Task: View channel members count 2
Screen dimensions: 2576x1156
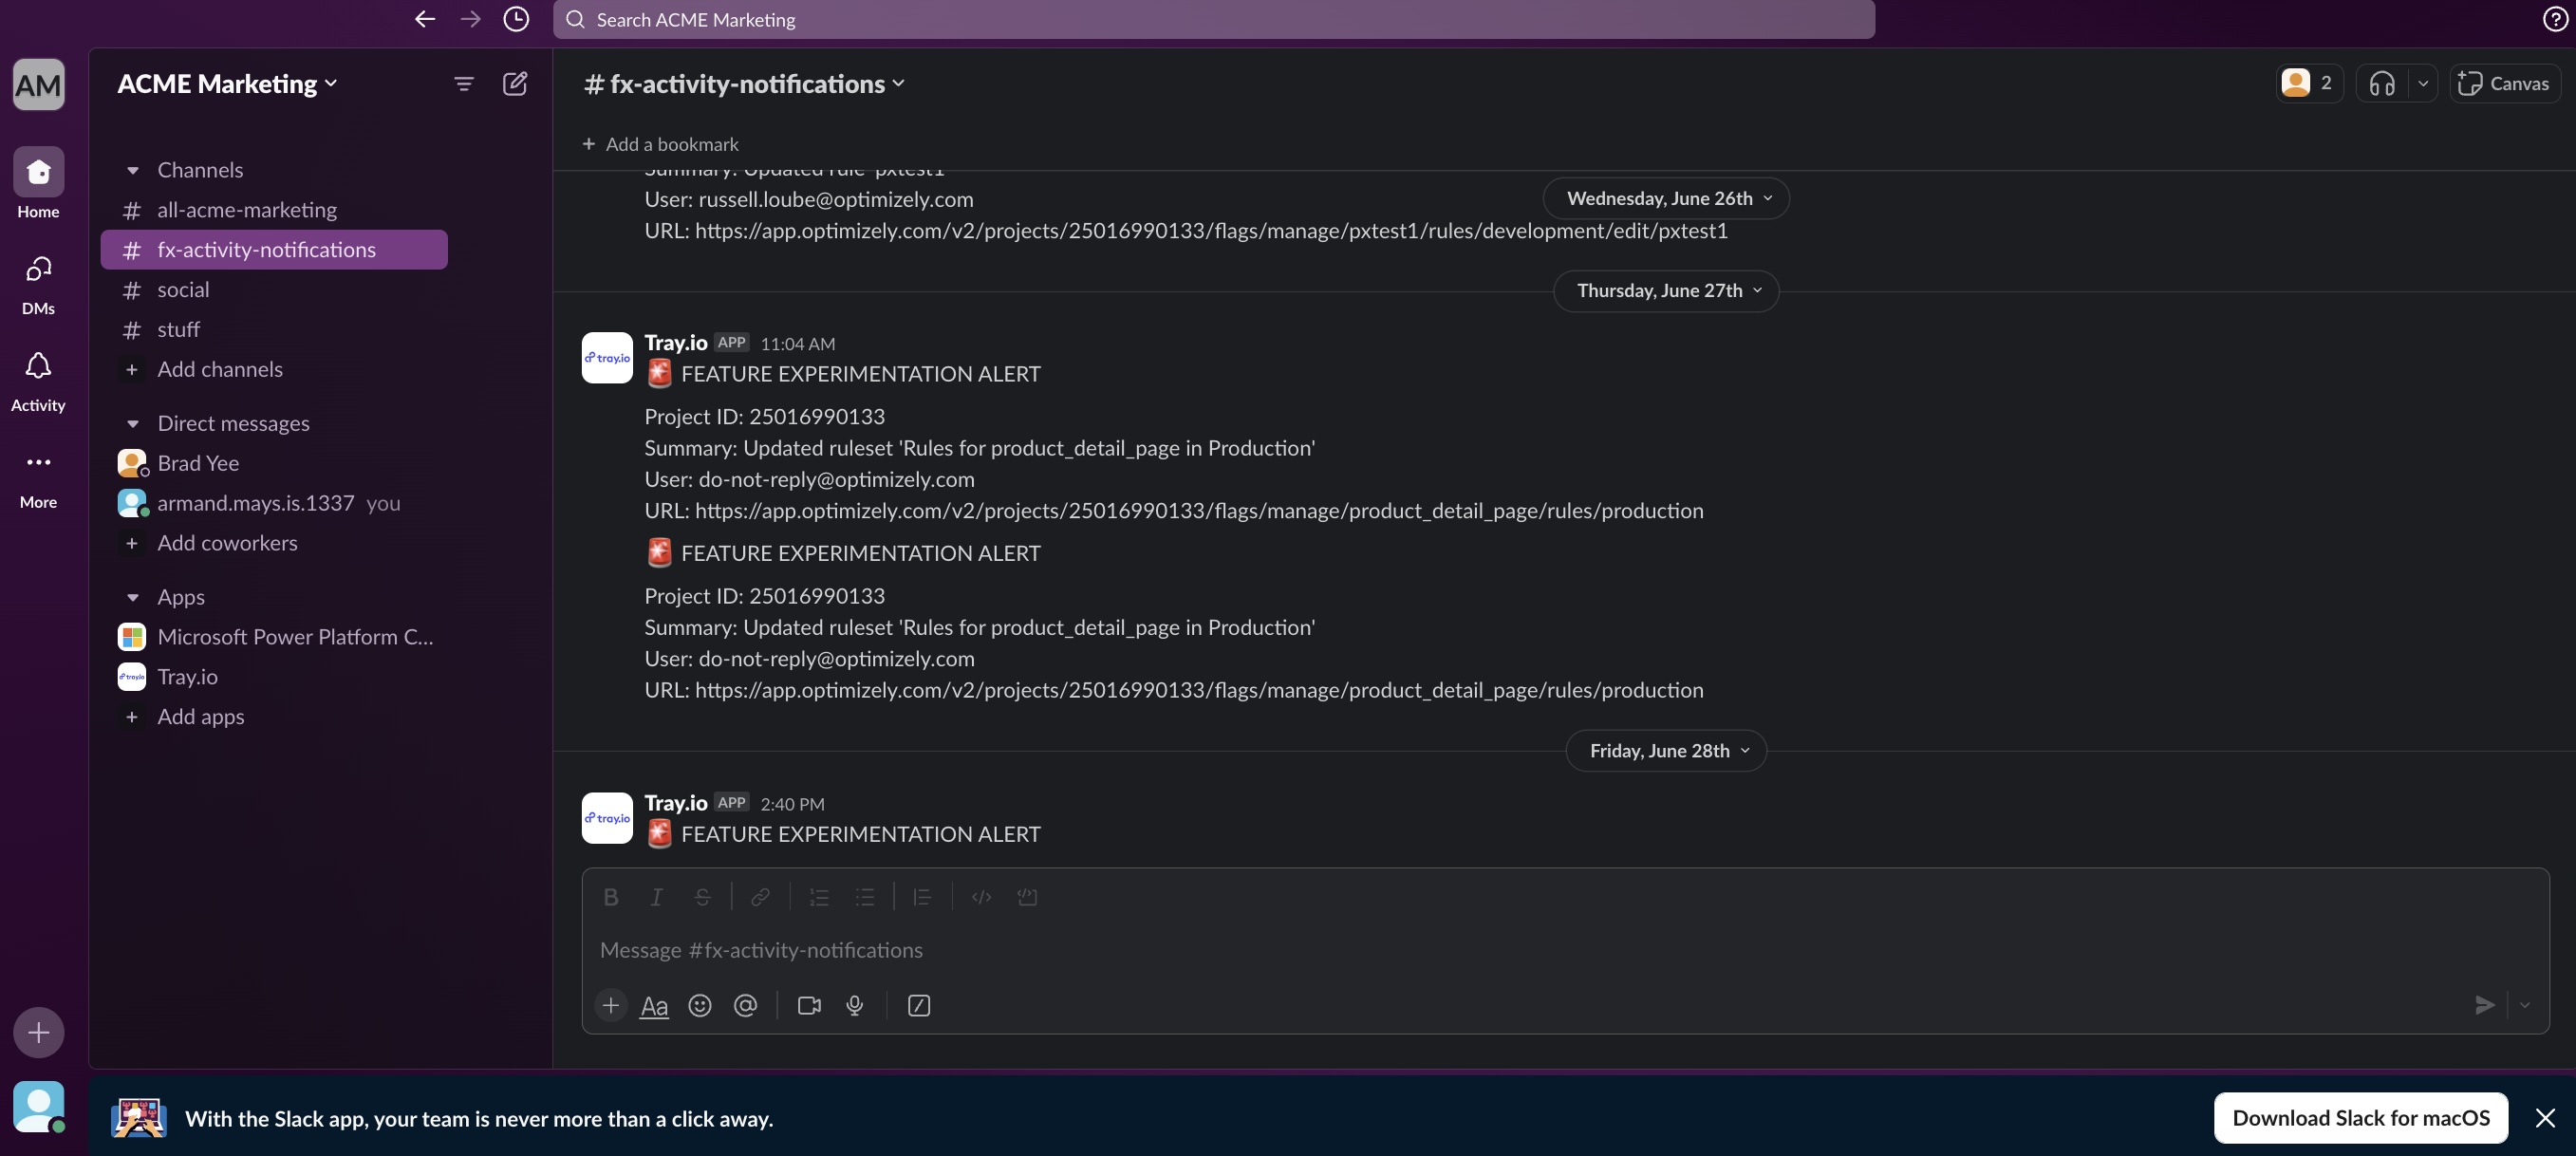Action: point(2310,84)
